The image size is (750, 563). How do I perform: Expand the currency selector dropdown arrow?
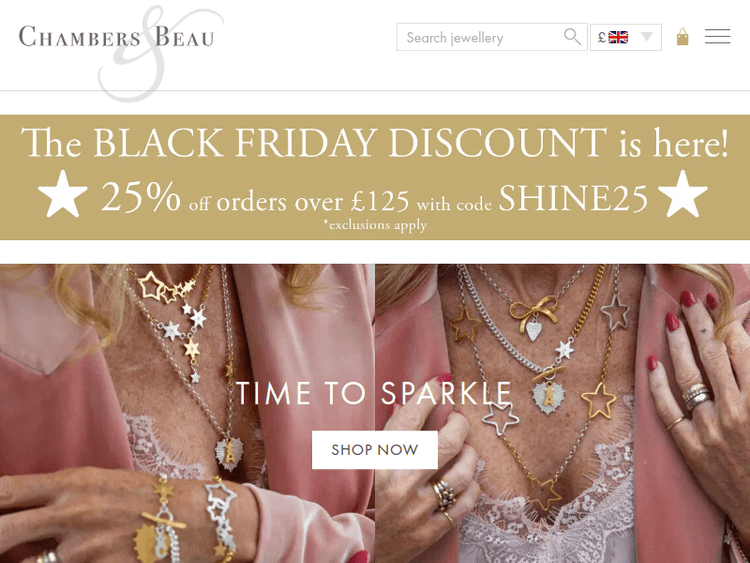coord(647,36)
